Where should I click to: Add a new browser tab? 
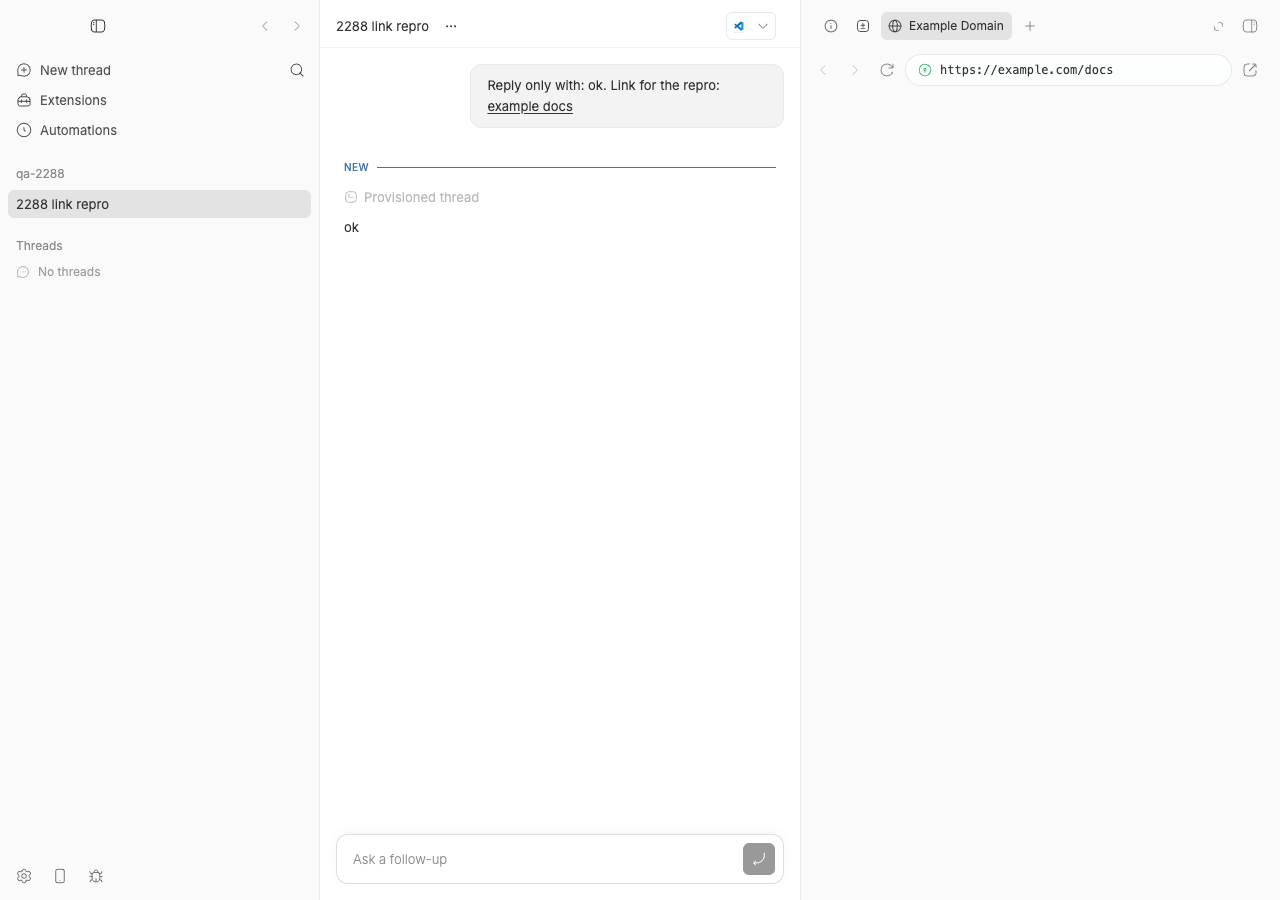coord(1030,26)
